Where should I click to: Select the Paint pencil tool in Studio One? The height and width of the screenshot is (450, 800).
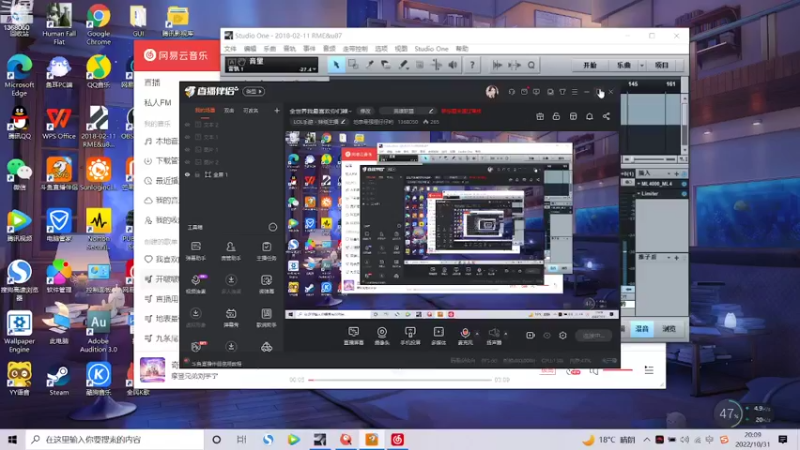(x=403, y=65)
